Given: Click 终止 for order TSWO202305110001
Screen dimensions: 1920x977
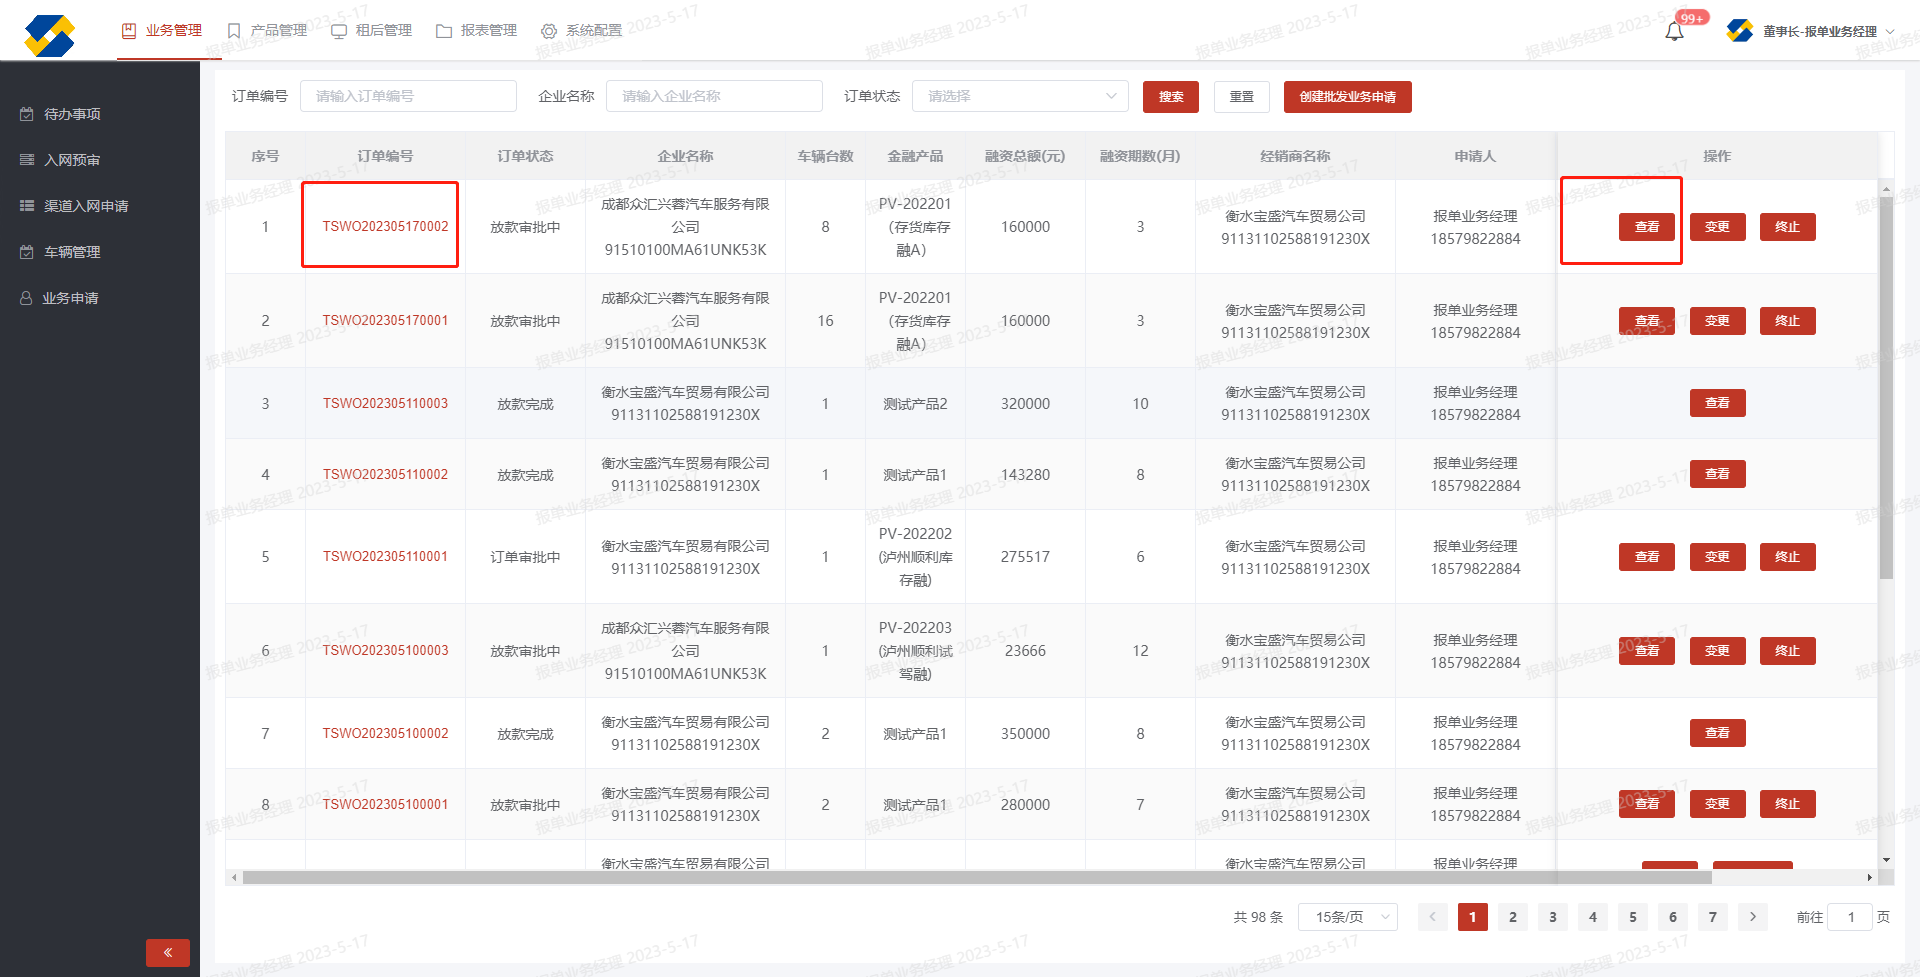Looking at the screenshot, I should coord(1787,557).
